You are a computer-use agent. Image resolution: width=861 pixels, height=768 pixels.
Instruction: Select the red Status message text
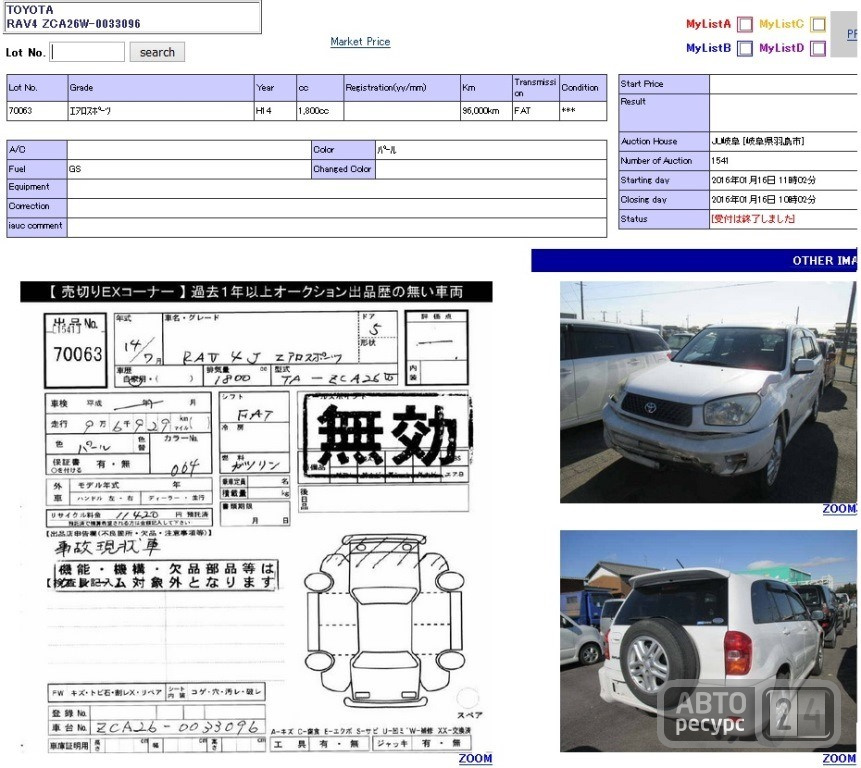(x=753, y=219)
